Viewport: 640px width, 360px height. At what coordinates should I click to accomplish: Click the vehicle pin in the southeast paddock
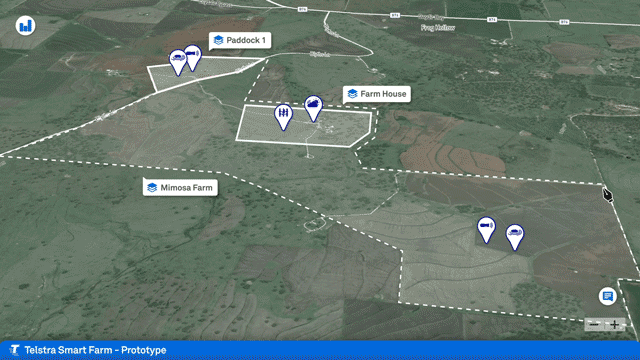[515, 237]
